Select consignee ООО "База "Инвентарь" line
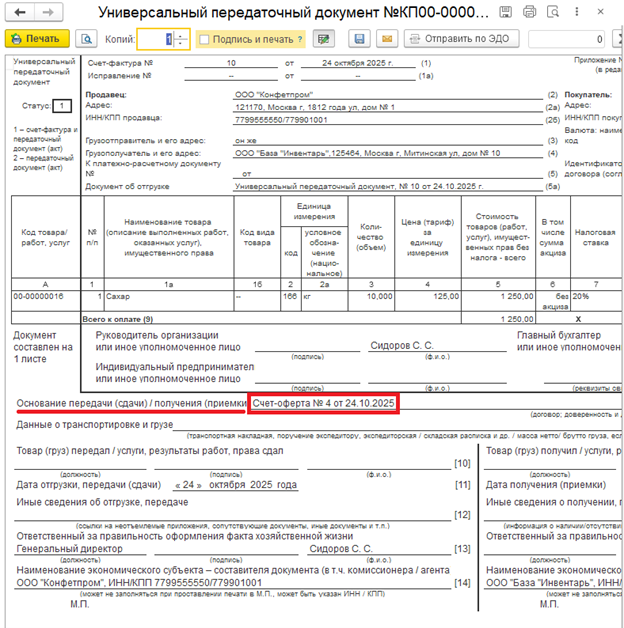Screen dimensions: 624x628 click(368, 153)
